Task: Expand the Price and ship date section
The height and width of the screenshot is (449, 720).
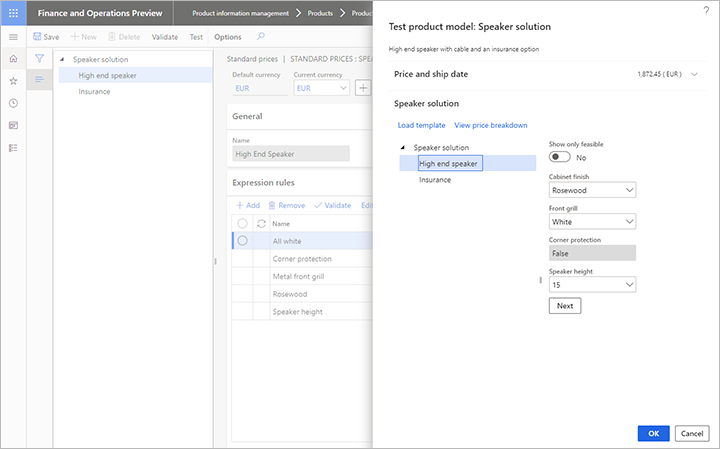Action: point(694,74)
